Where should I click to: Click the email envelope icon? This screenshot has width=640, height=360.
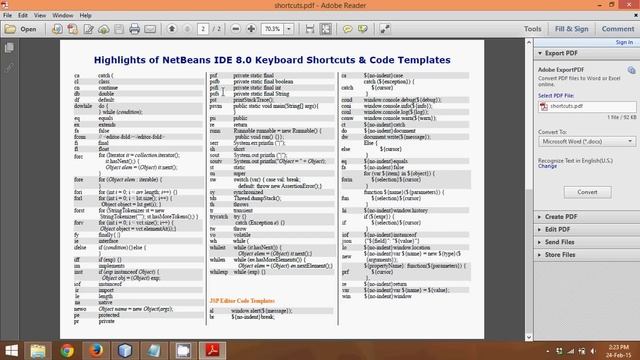point(150,29)
